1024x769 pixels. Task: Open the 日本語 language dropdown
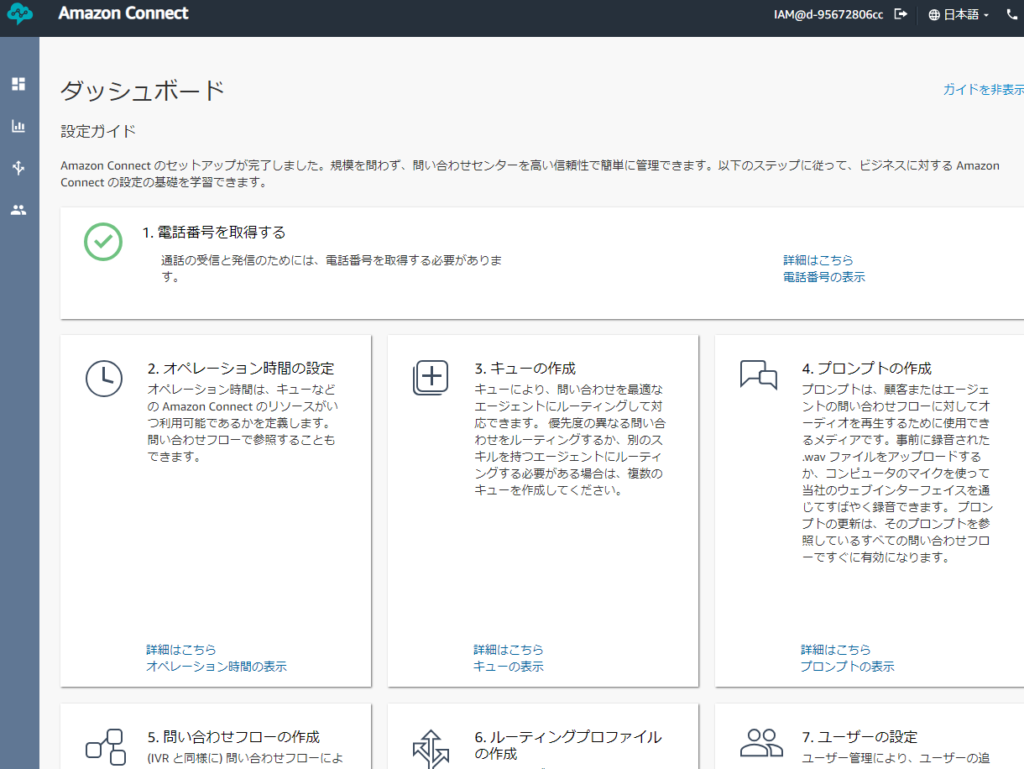pos(959,14)
